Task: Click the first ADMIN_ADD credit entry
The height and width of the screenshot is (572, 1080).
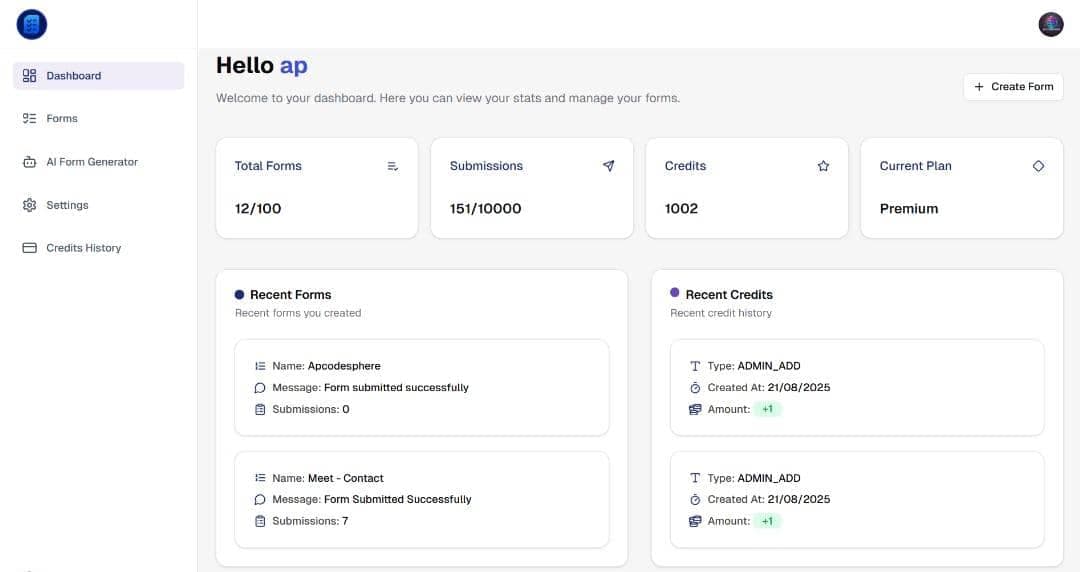Action: click(x=856, y=387)
